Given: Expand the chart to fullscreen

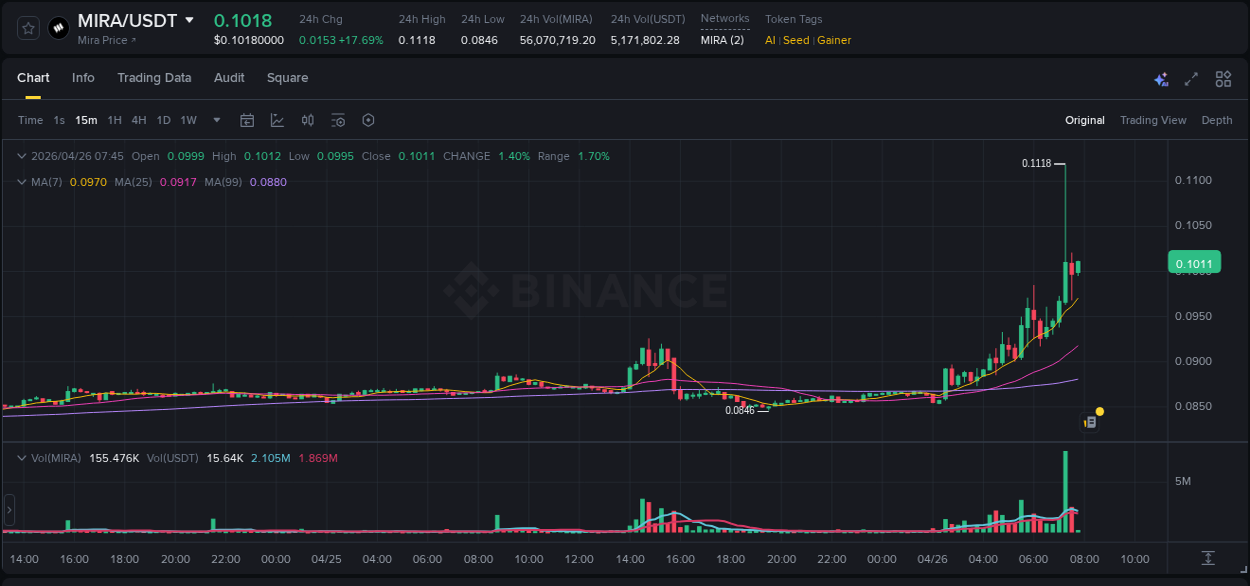Looking at the screenshot, I should (1191, 78).
